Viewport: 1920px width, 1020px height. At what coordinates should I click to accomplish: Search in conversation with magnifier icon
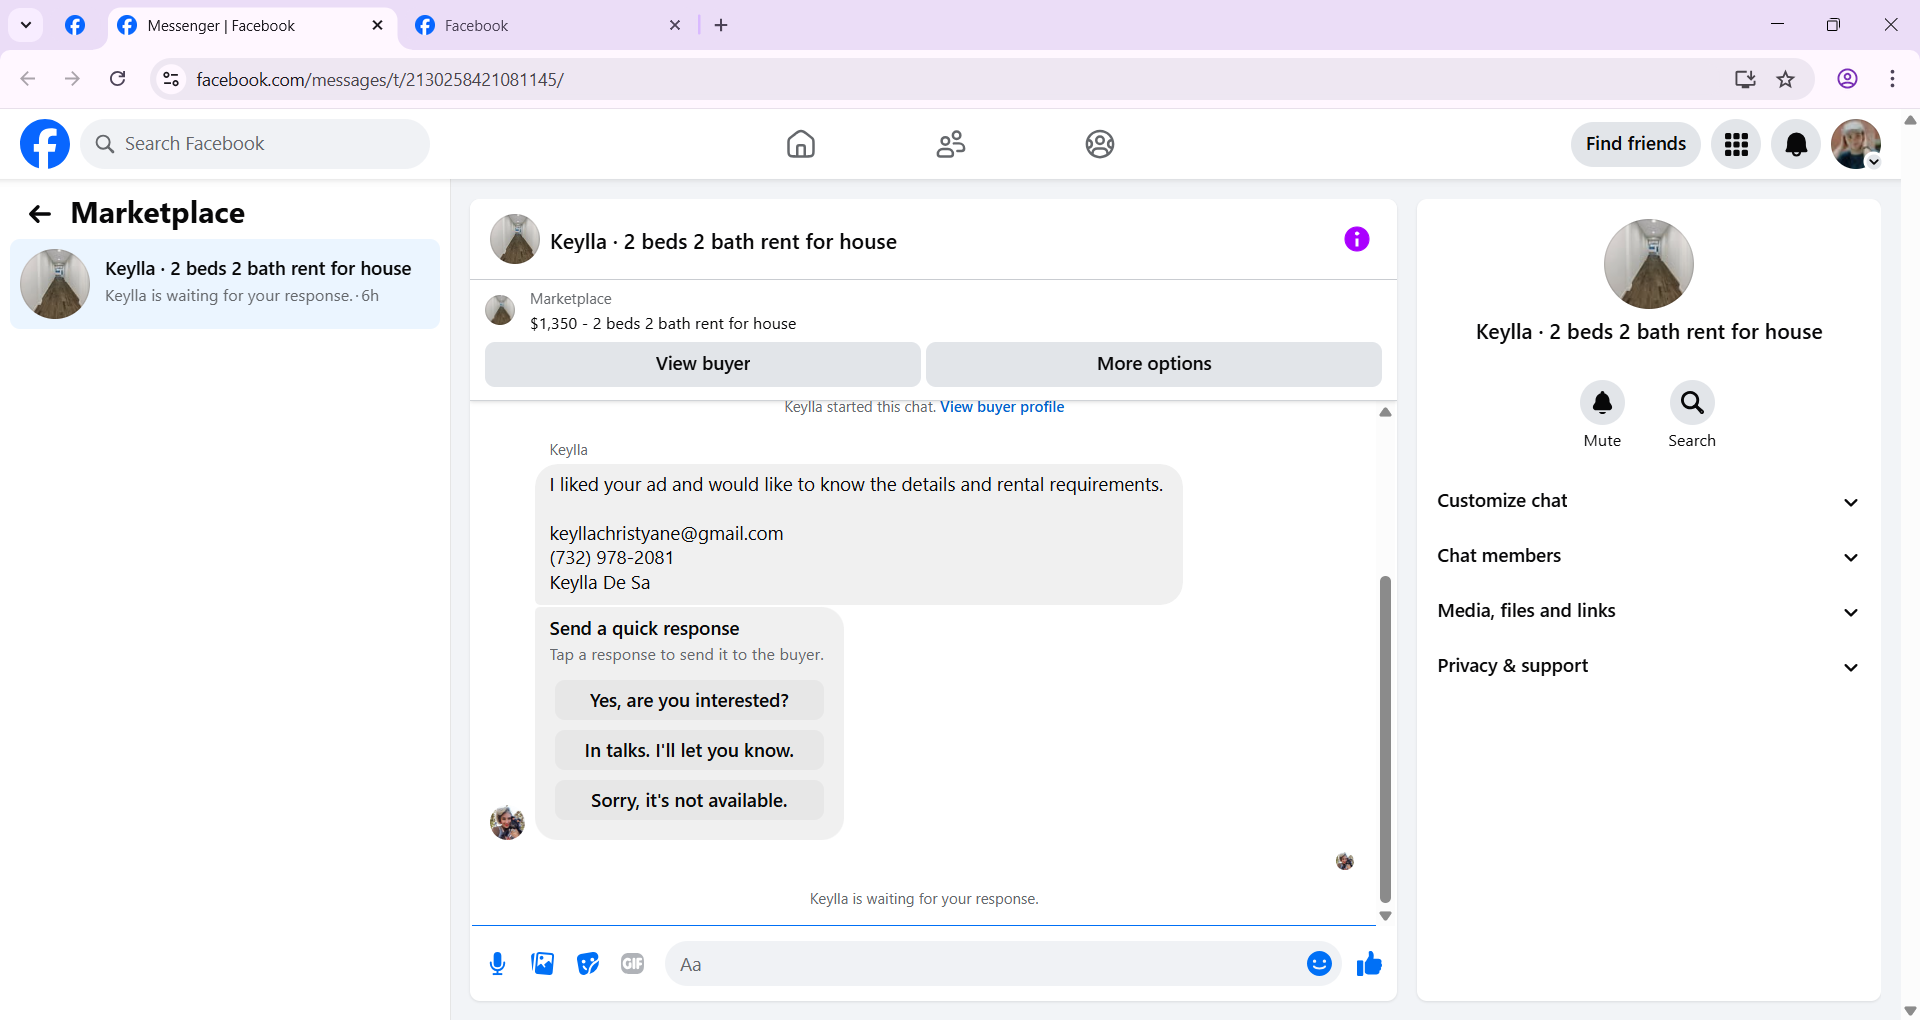[x=1692, y=403]
